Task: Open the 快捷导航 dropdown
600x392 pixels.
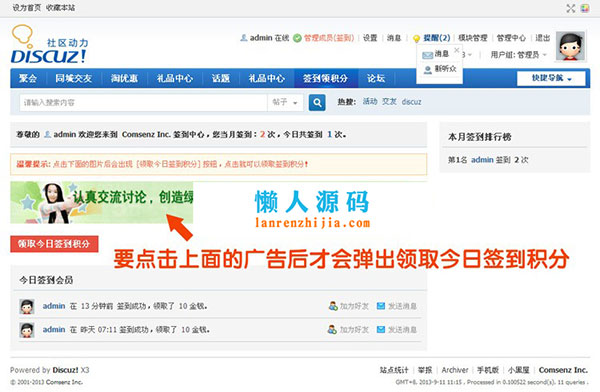Action: [551, 78]
